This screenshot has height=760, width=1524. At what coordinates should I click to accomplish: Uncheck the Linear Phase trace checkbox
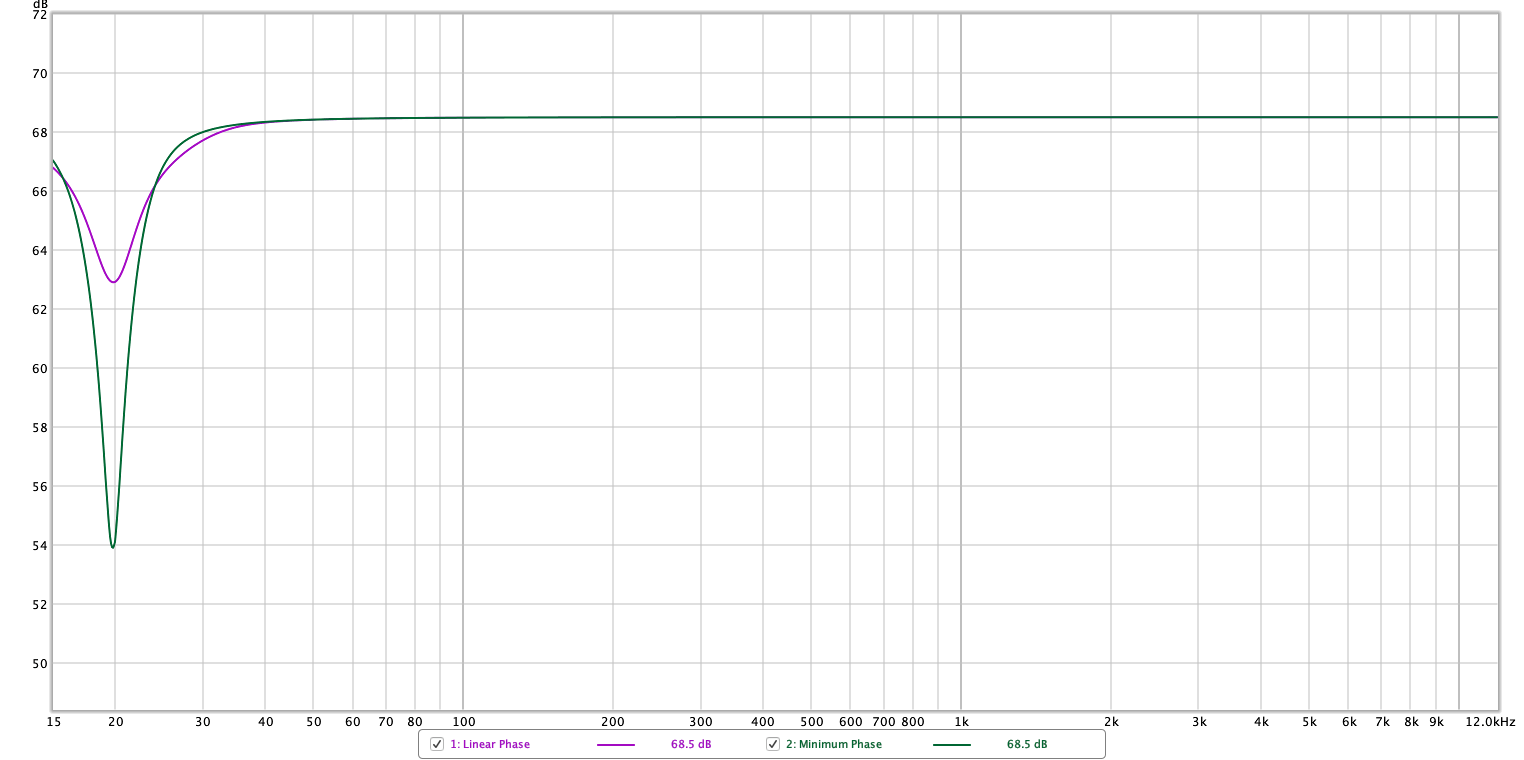pyautogui.click(x=437, y=744)
